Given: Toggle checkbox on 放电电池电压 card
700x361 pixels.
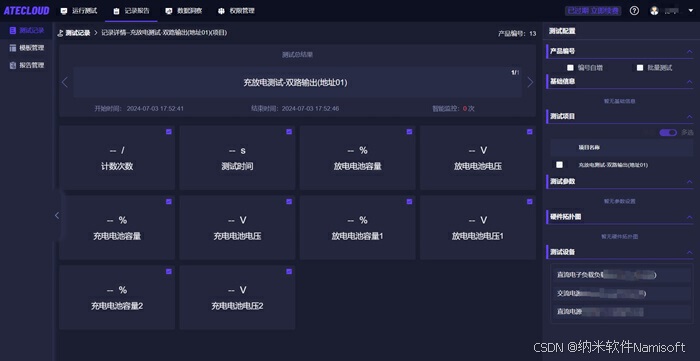Looking at the screenshot, I should [529, 132].
